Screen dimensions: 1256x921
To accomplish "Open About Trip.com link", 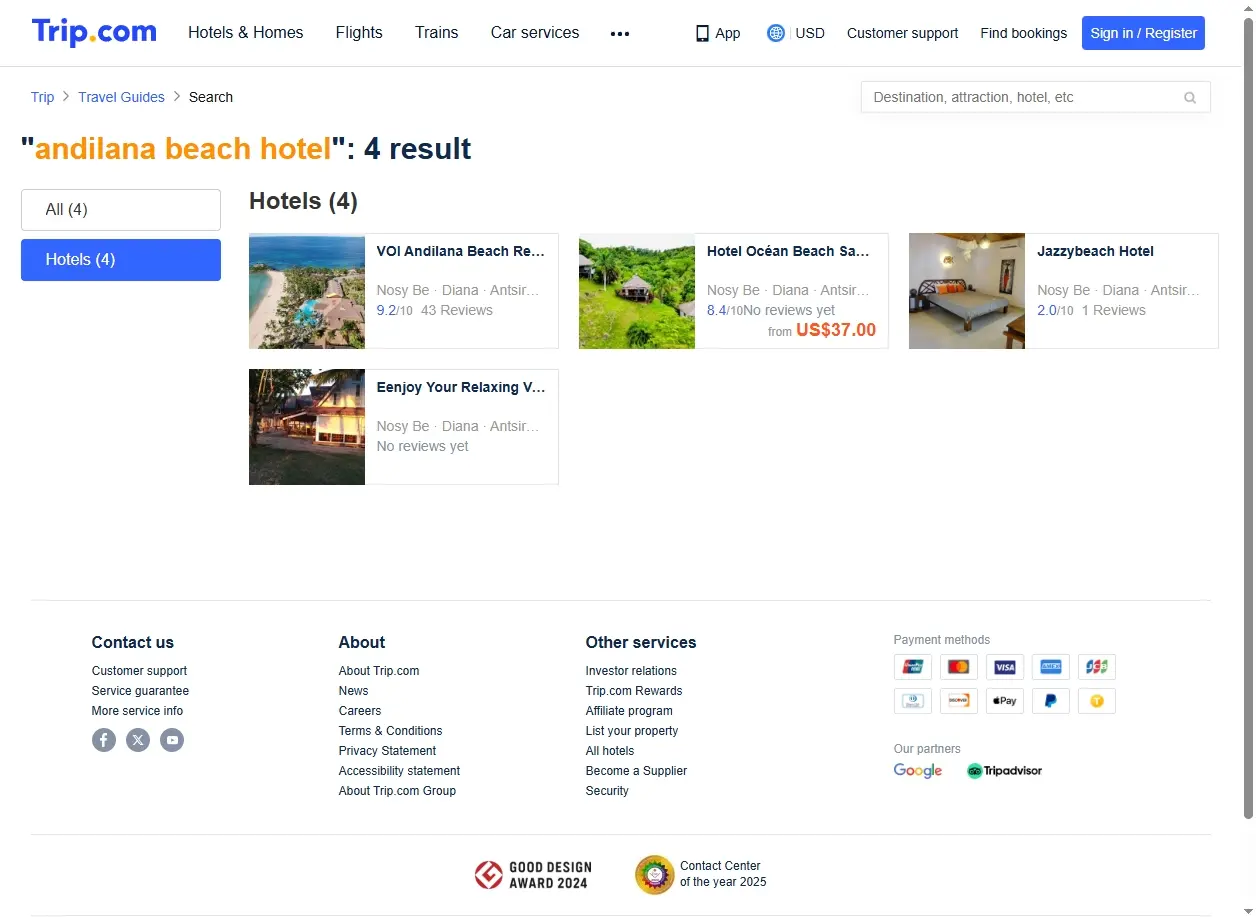I will (x=379, y=671).
